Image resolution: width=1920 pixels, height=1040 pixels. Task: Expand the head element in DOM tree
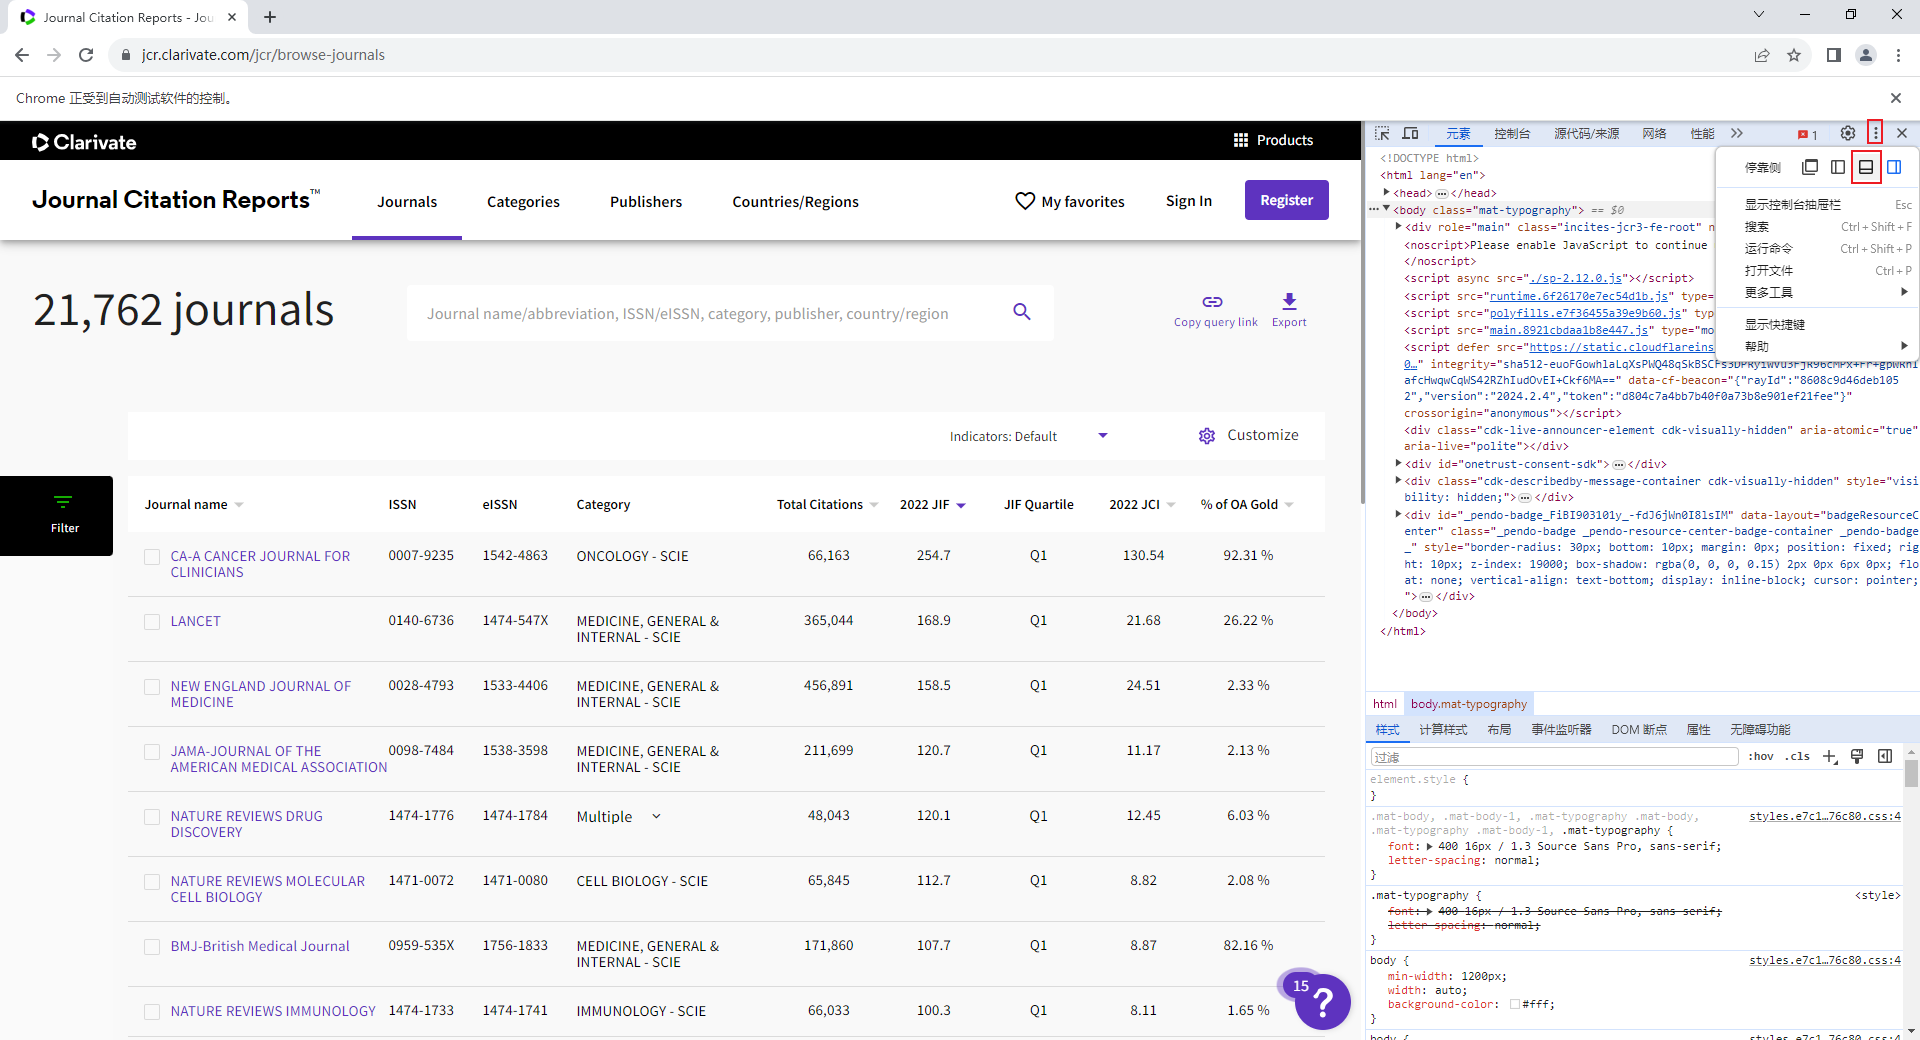coord(1386,192)
